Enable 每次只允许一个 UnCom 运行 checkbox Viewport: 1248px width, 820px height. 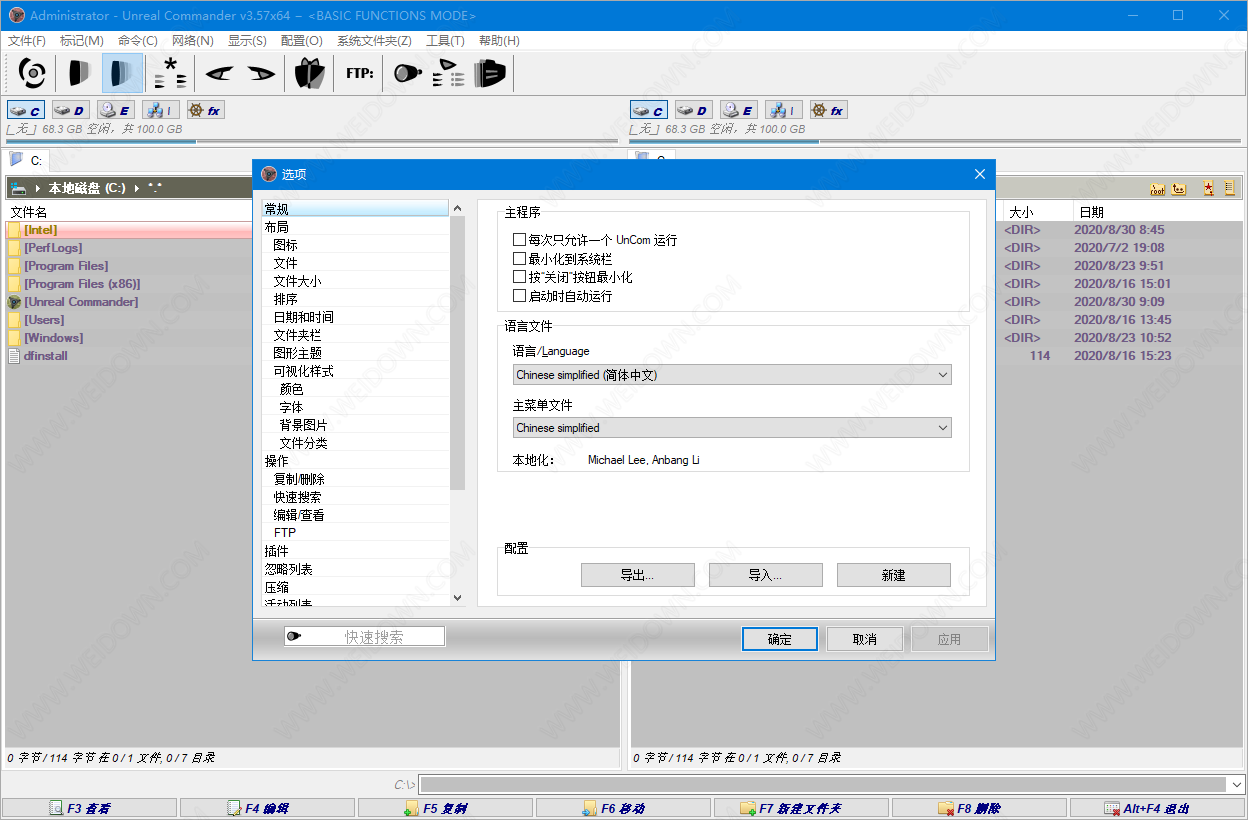(519, 240)
